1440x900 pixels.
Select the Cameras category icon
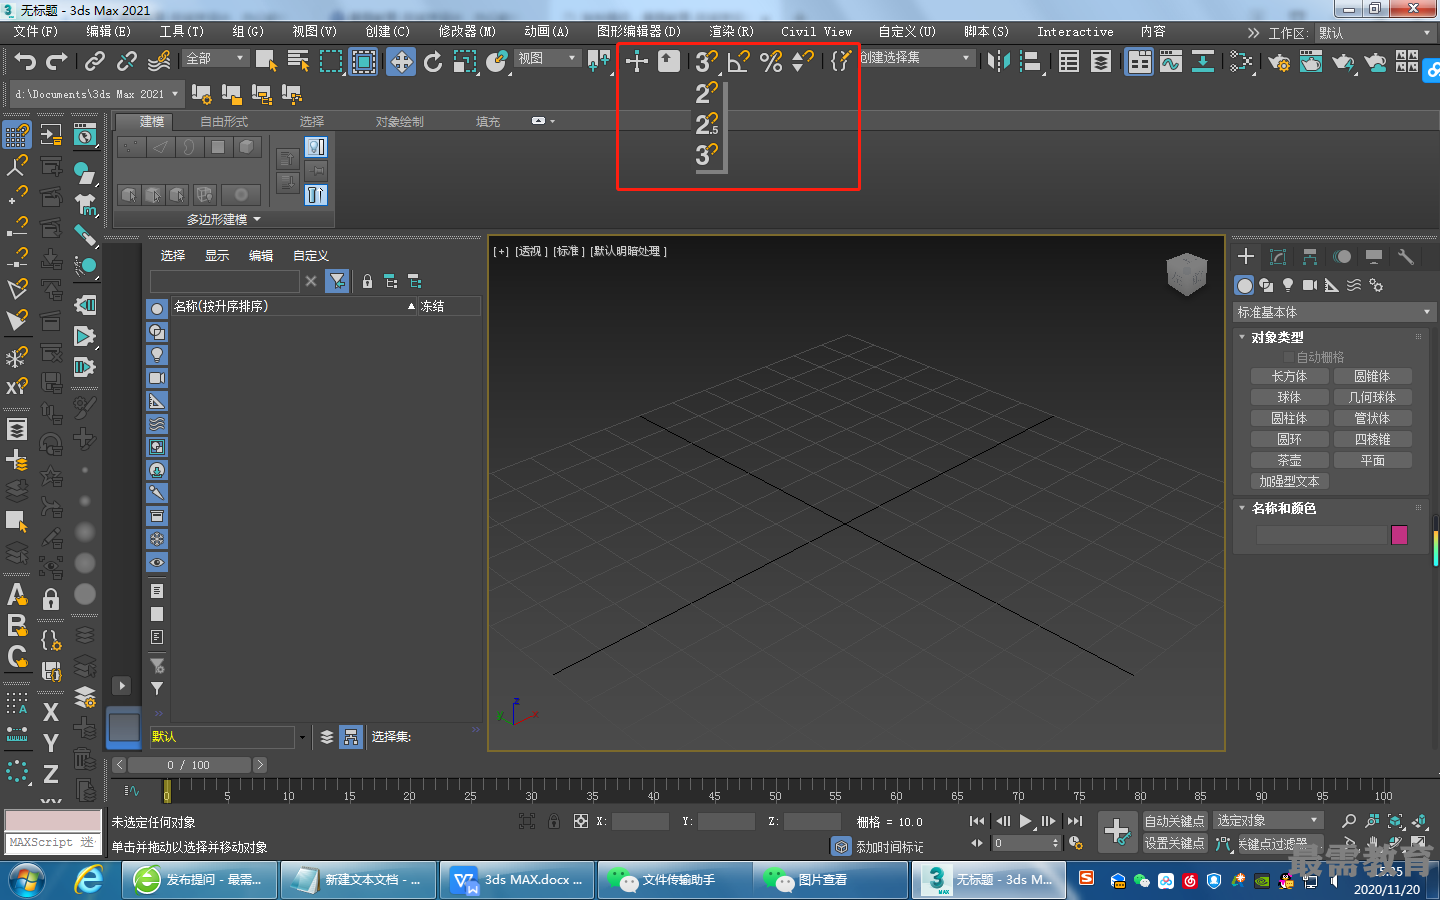(1310, 285)
